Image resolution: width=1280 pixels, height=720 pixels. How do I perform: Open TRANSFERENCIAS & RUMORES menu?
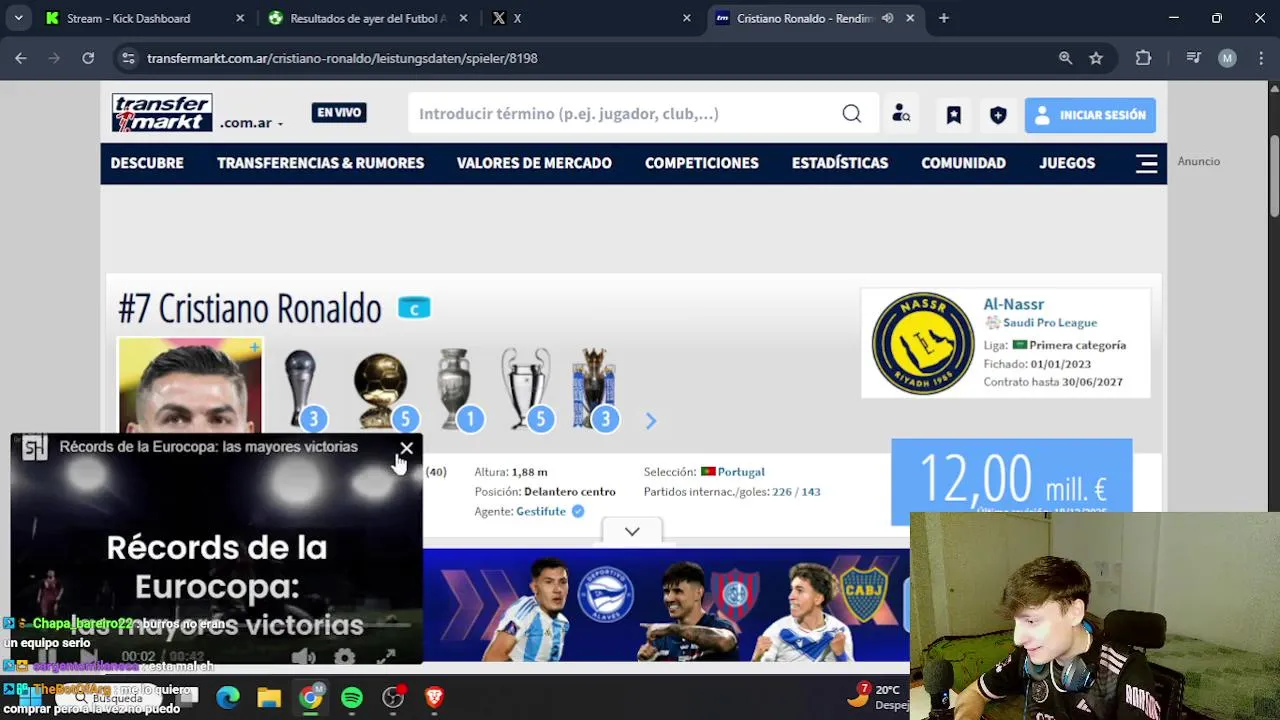320,163
